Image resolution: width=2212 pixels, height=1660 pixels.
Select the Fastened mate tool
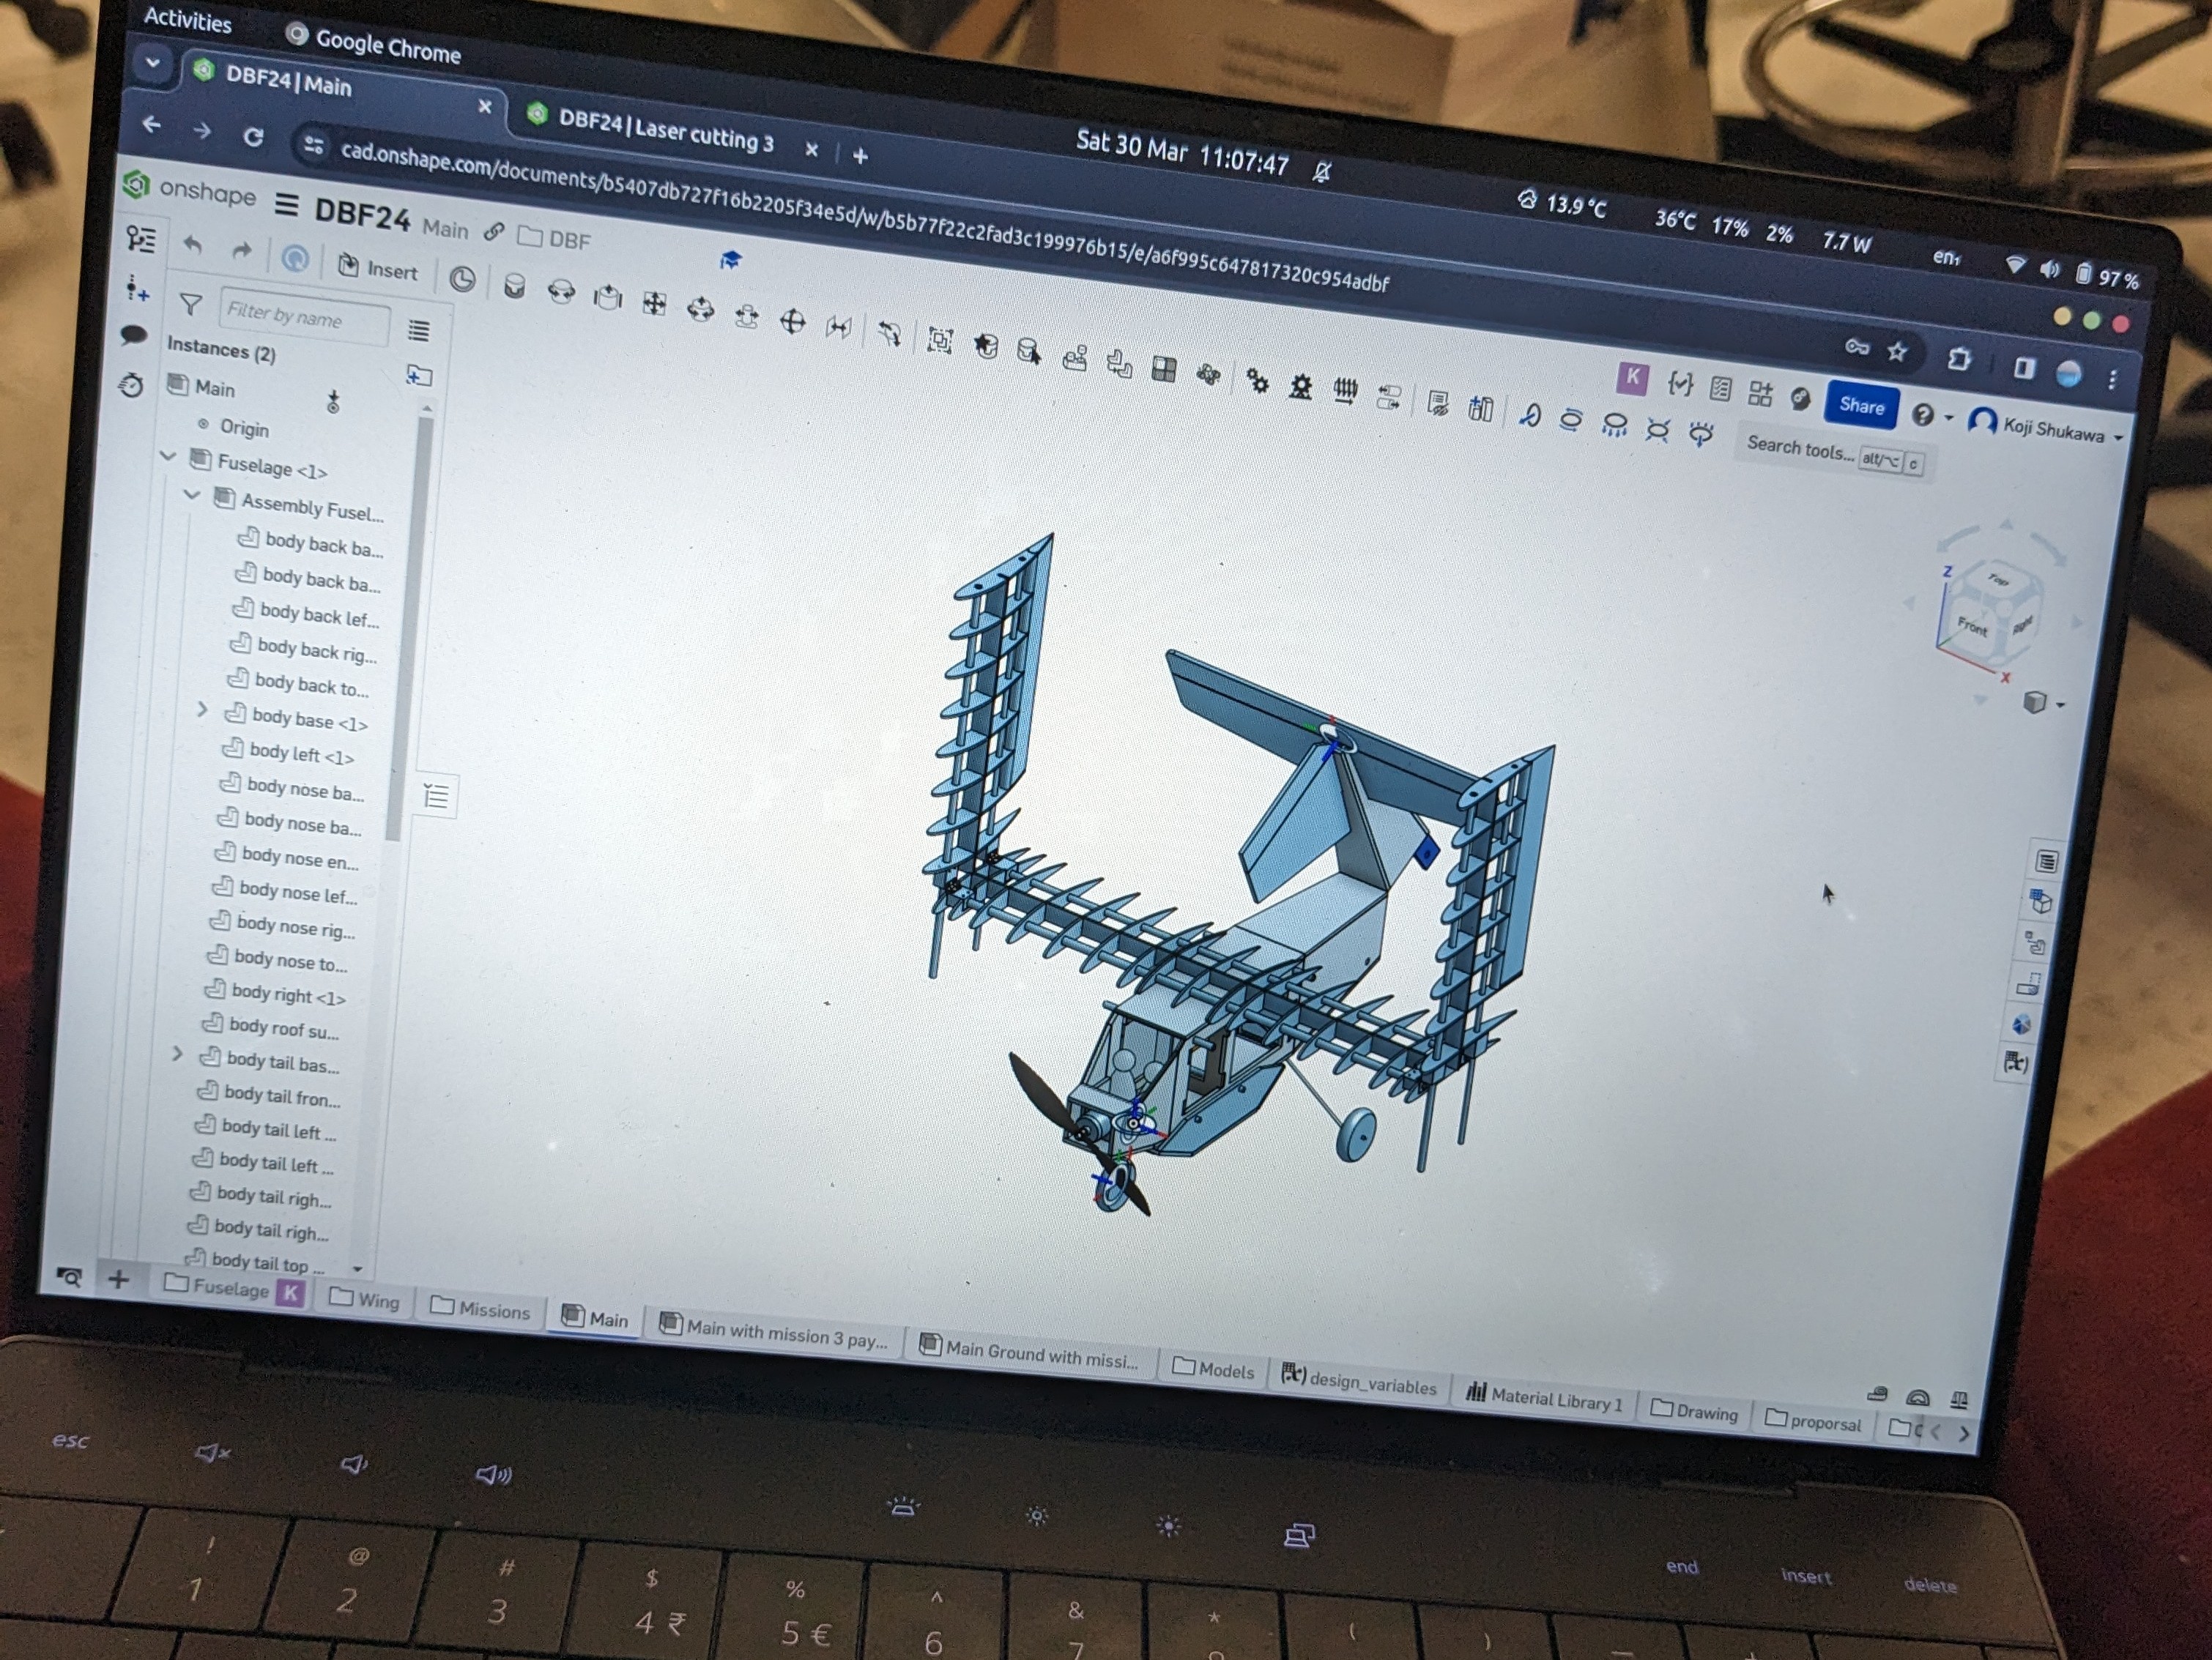coord(514,288)
